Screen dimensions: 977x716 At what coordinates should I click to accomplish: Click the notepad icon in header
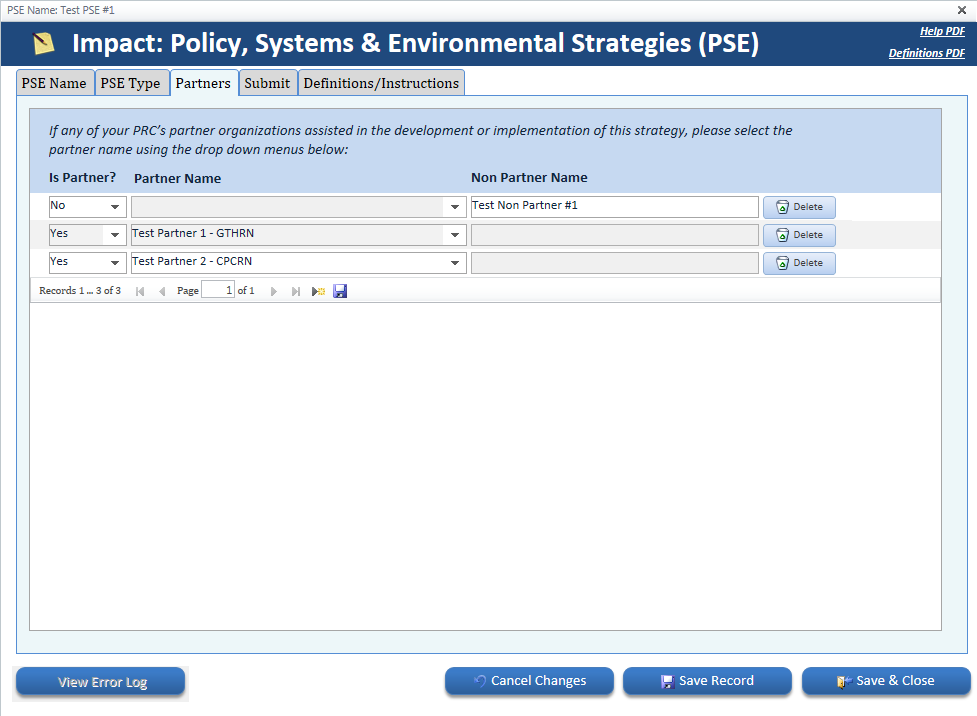pos(43,44)
